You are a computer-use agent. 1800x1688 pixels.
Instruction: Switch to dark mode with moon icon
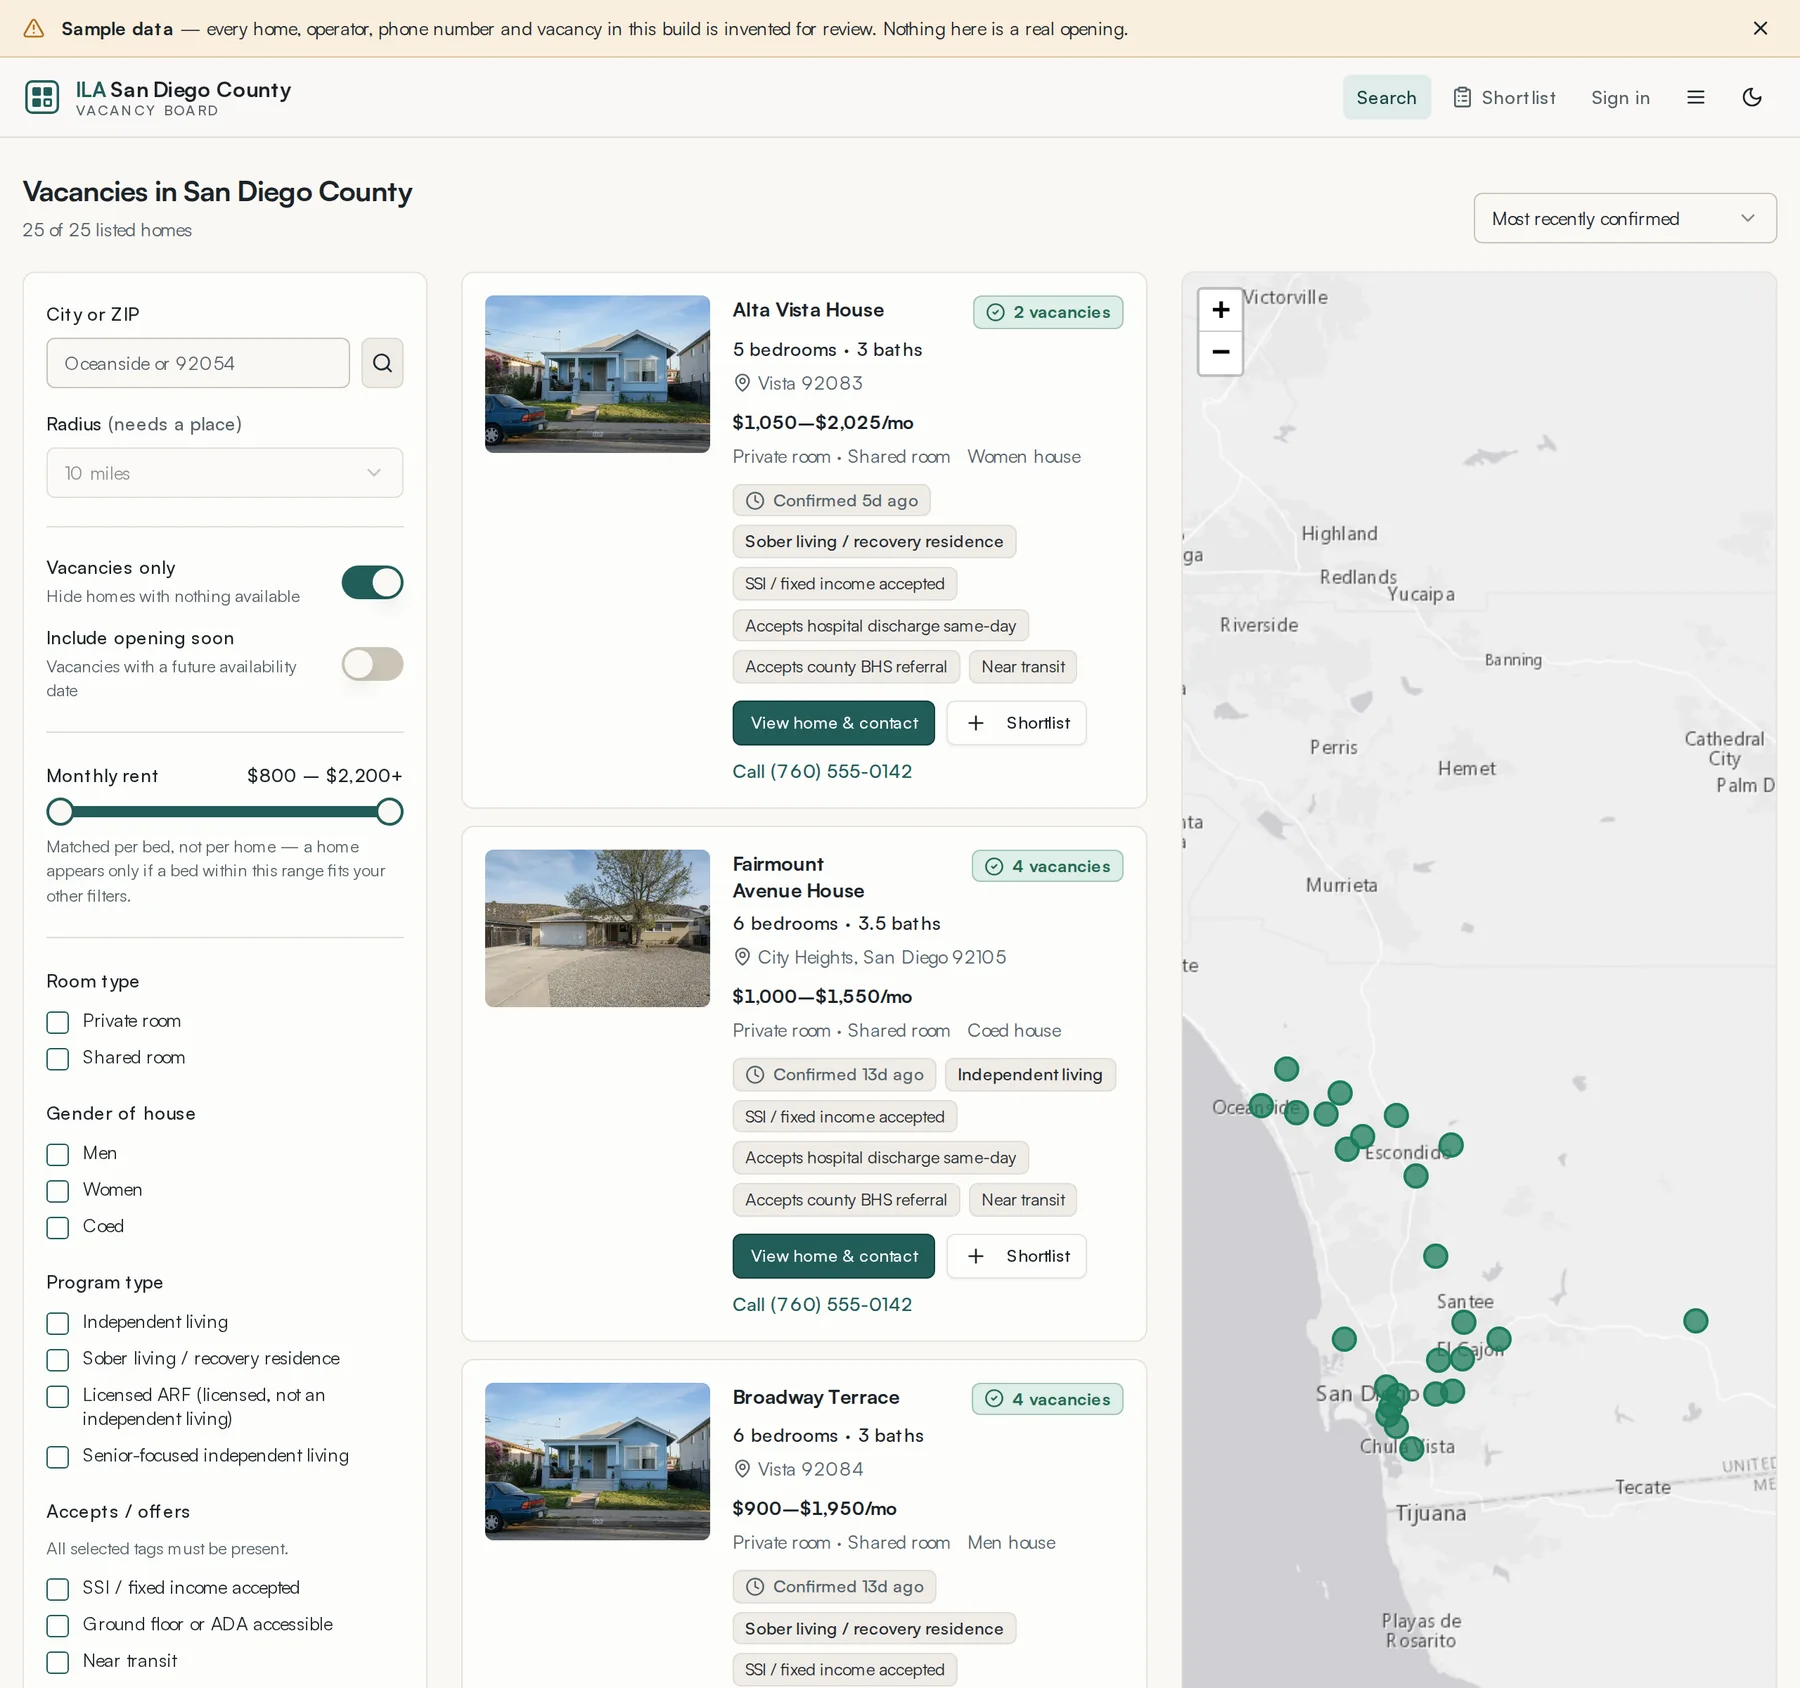pyautogui.click(x=1752, y=97)
